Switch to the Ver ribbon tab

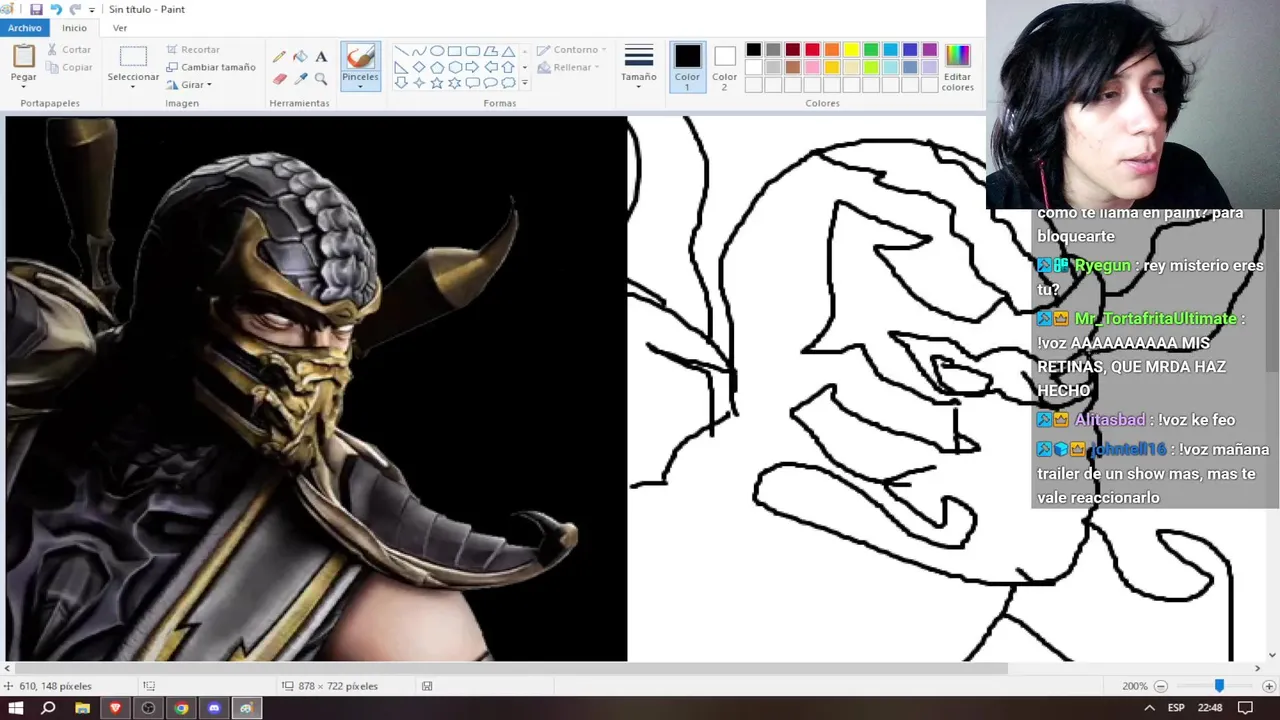coord(120,28)
